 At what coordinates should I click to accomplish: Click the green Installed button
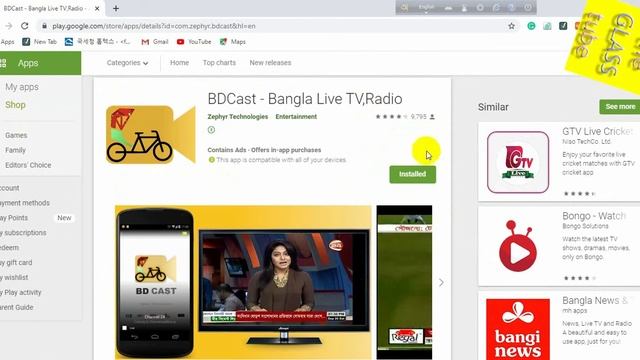click(413, 174)
